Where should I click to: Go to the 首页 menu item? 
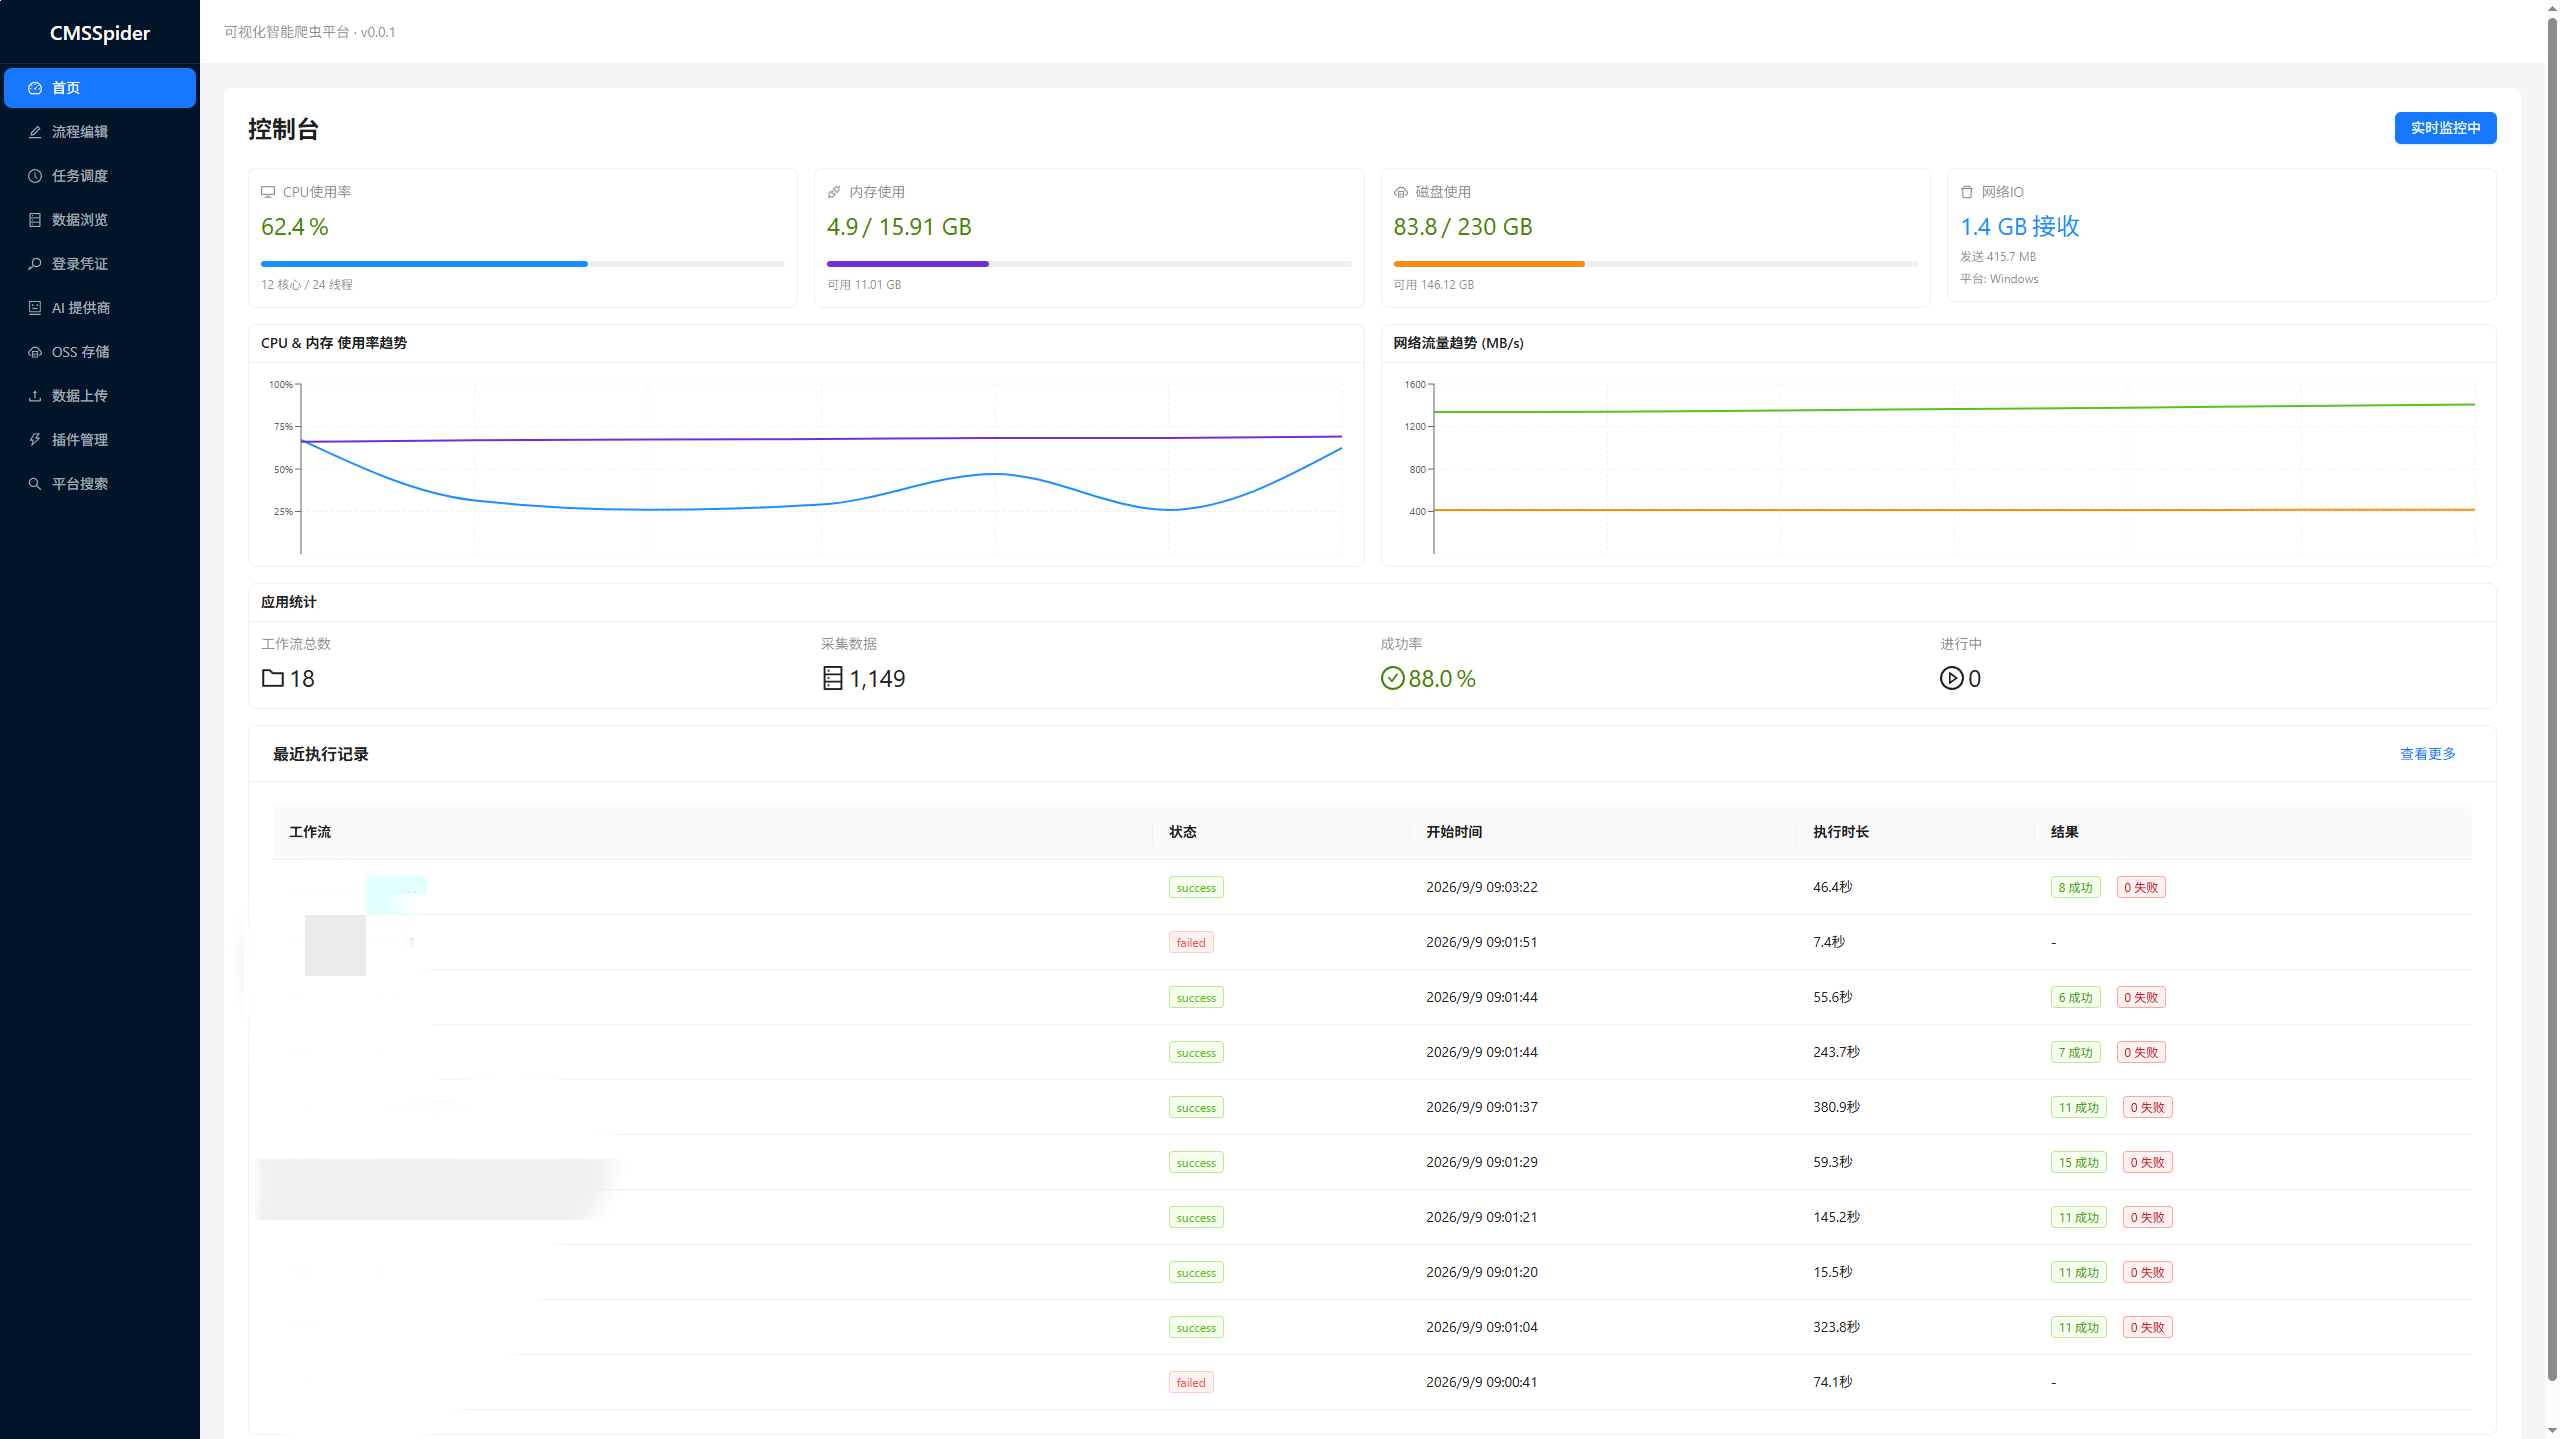pos(100,88)
